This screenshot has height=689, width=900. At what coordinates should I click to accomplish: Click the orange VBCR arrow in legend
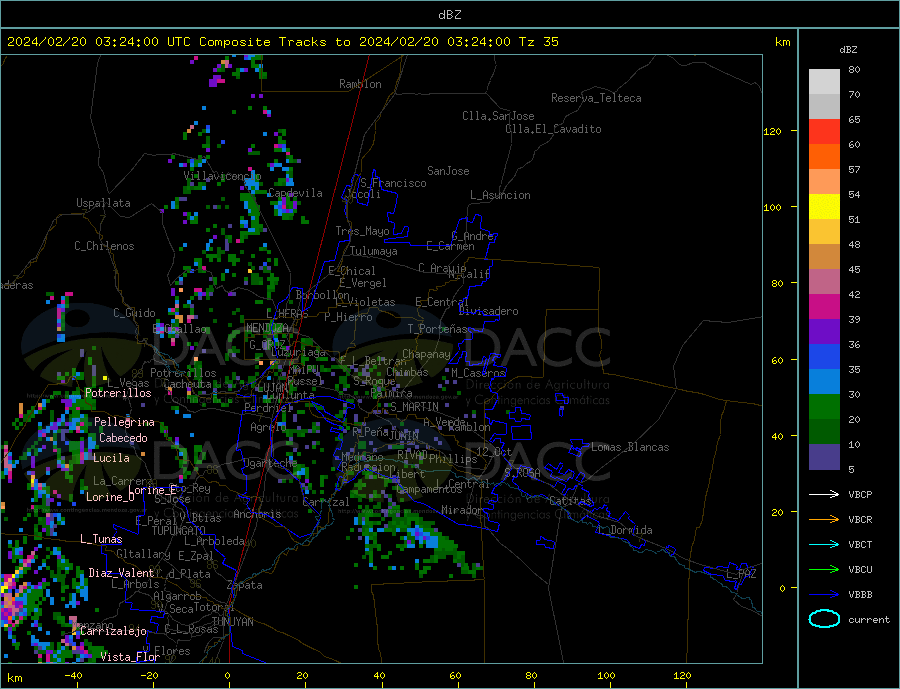click(x=824, y=520)
